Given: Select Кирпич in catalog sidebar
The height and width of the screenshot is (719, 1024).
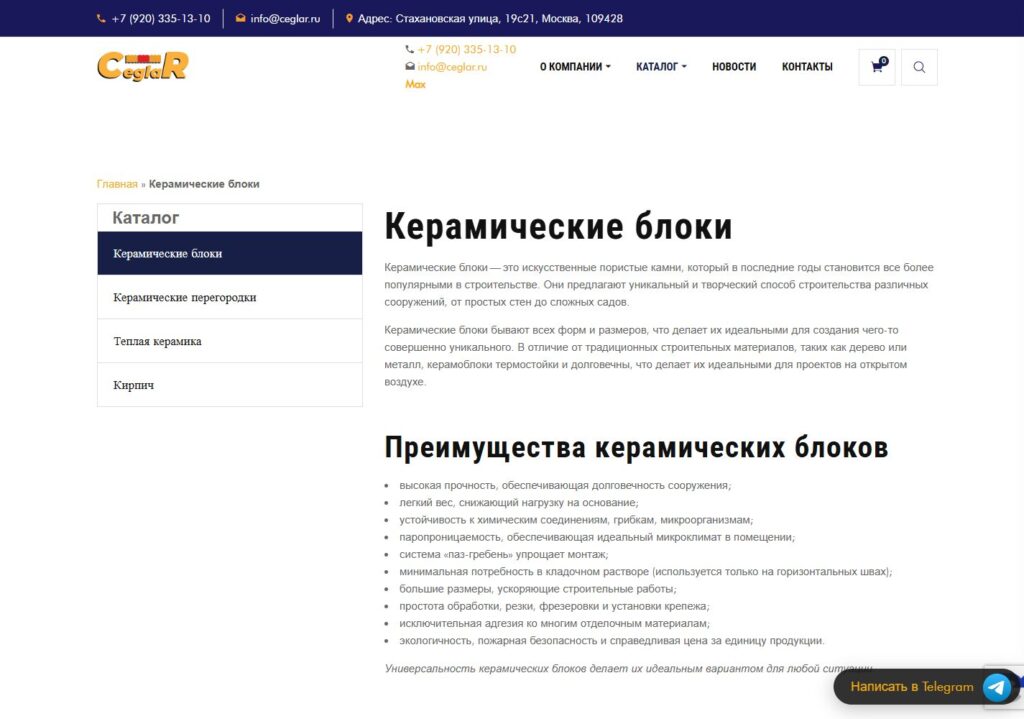Looking at the screenshot, I should coord(230,385).
